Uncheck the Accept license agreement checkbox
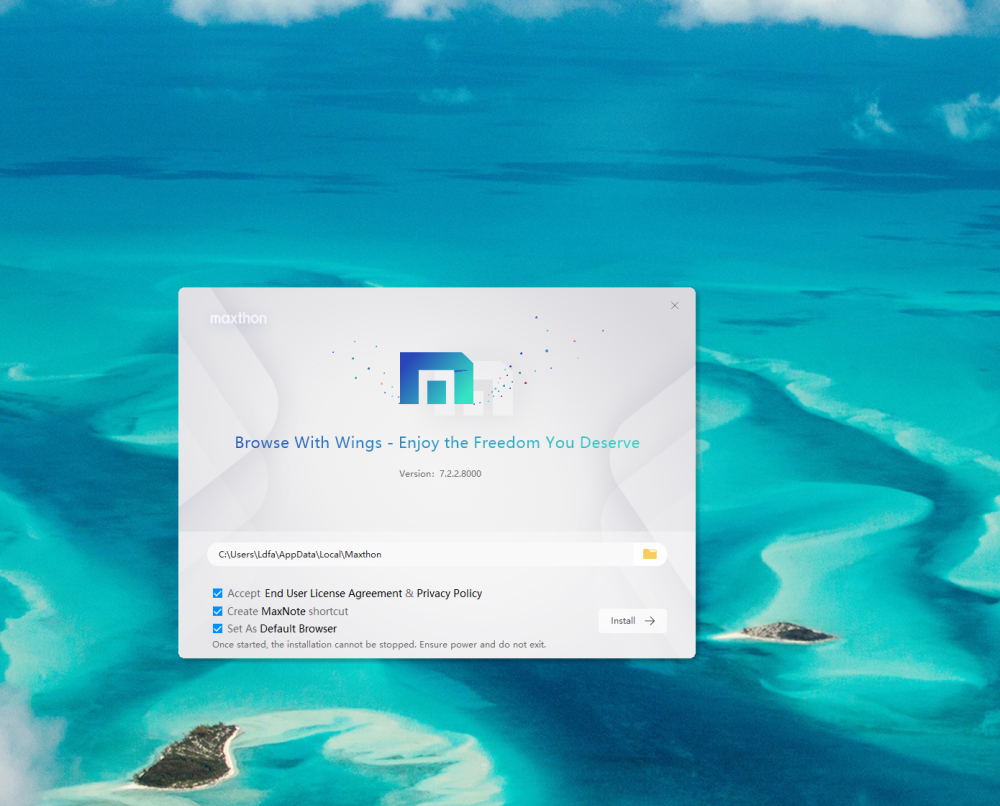This screenshot has width=1000, height=806. pos(218,593)
